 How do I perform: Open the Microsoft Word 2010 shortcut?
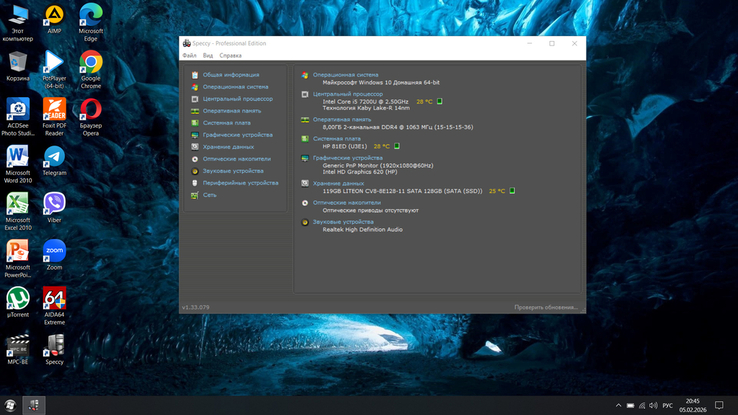tap(18, 164)
